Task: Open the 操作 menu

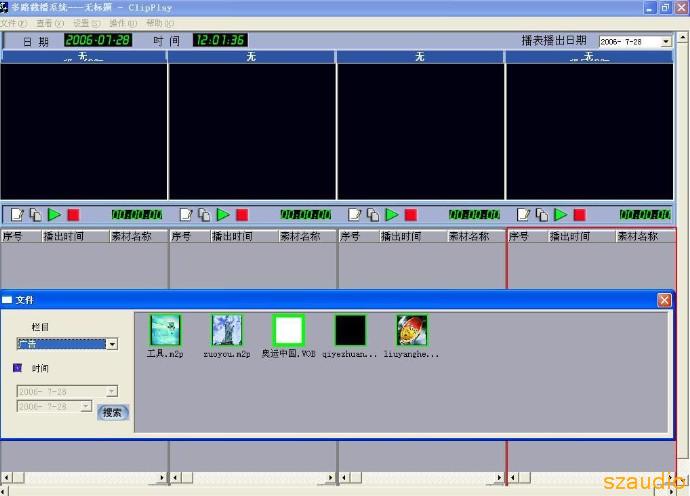Action: (123, 23)
